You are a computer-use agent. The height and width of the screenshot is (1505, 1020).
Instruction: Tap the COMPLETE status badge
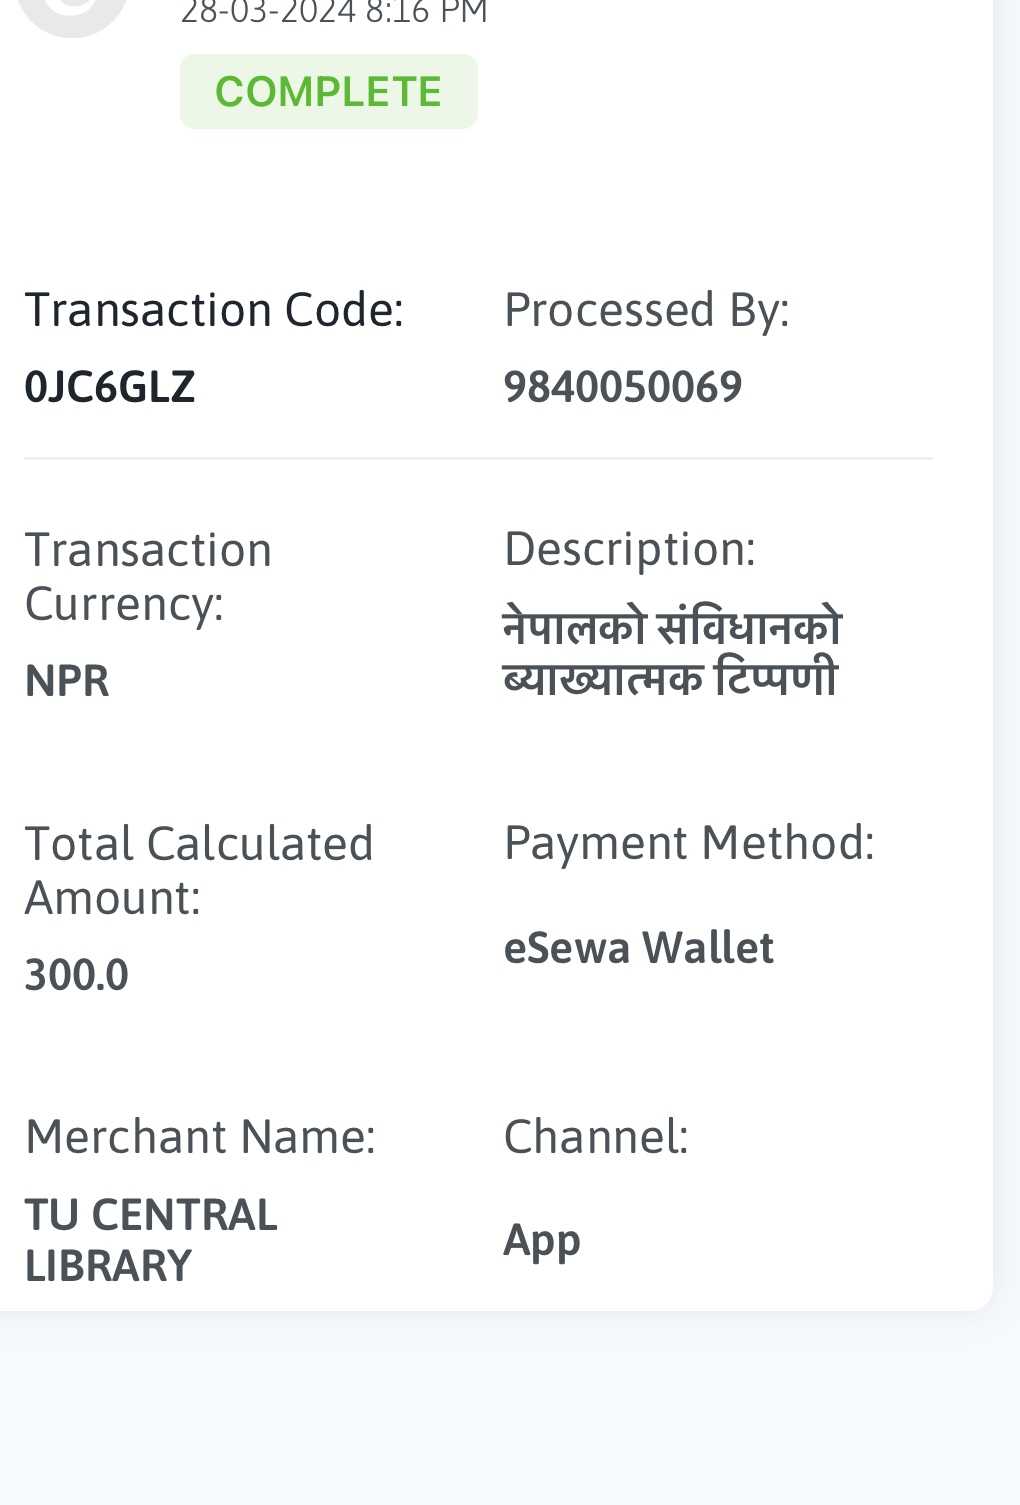click(329, 91)
